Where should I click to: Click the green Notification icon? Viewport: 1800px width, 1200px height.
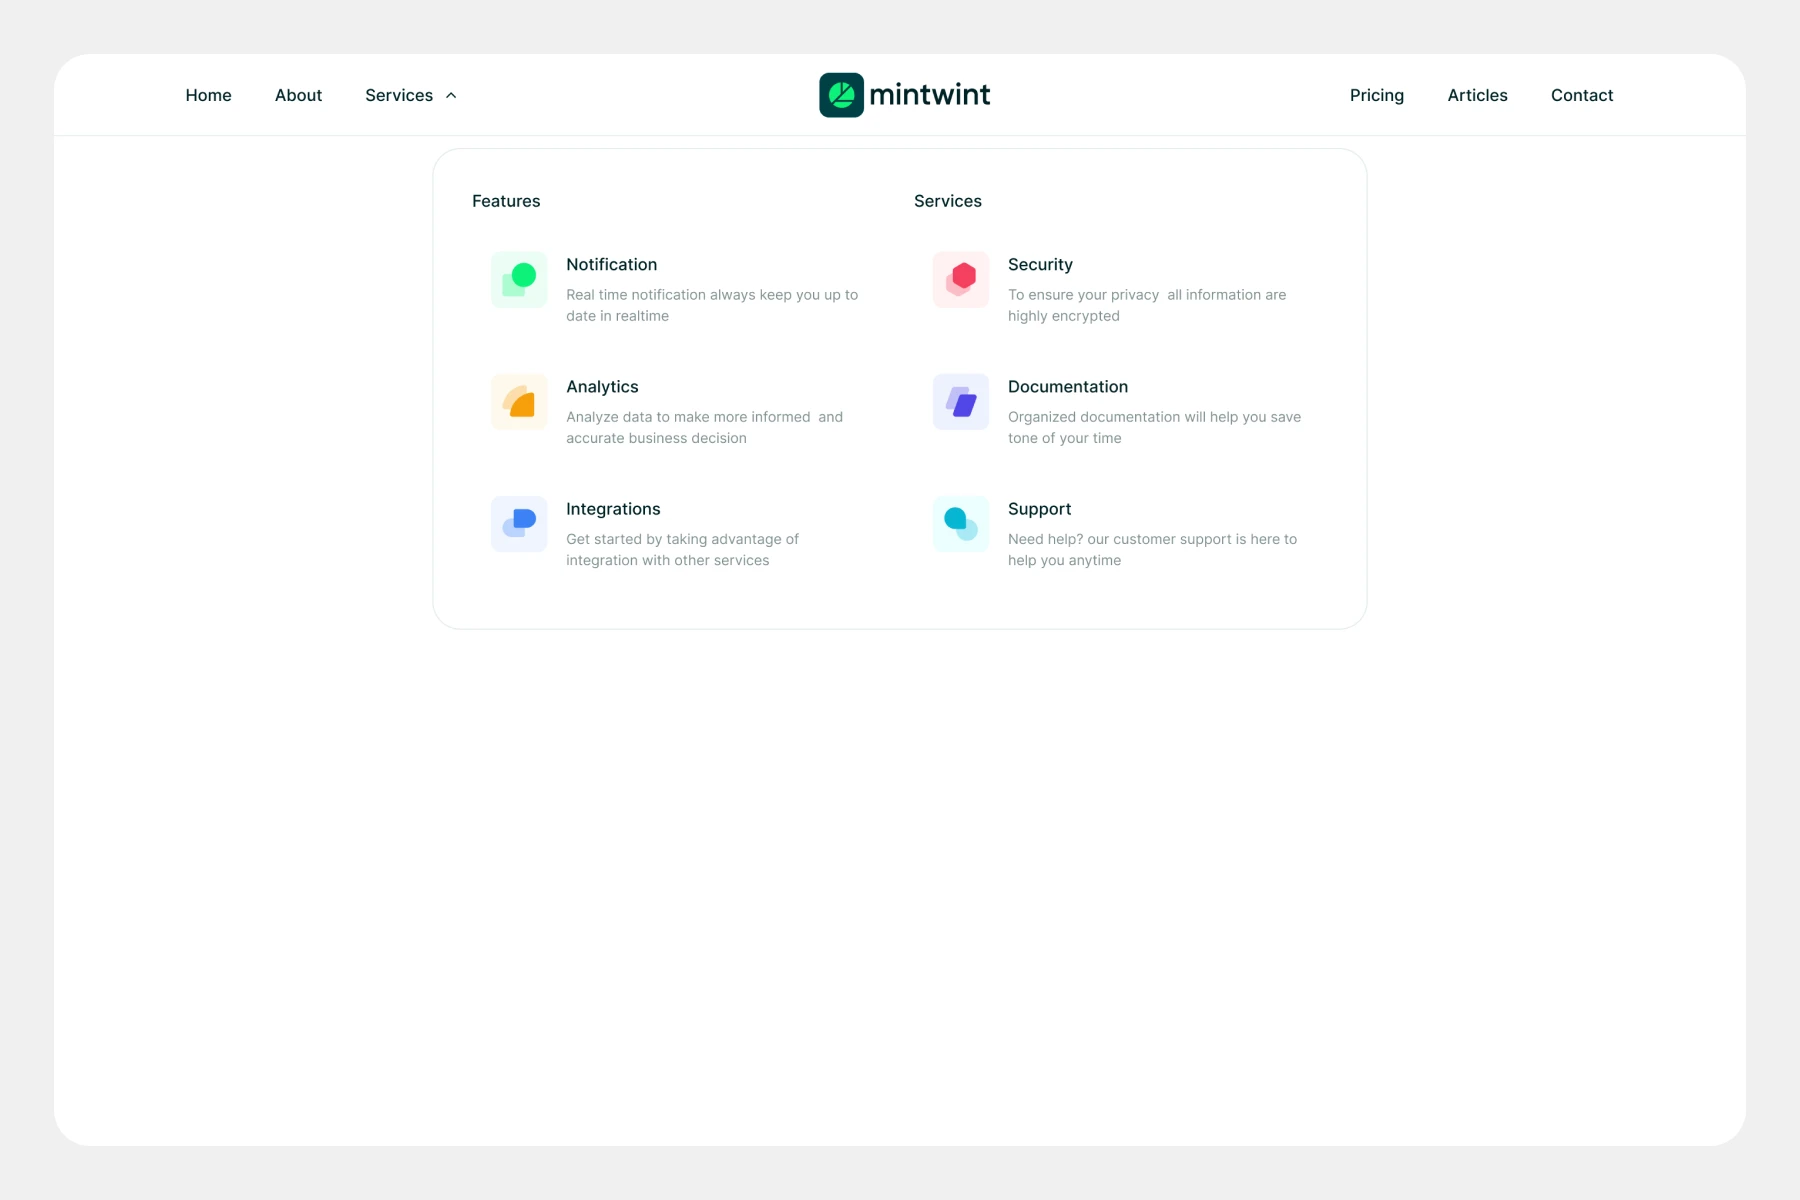click(519, 280)
